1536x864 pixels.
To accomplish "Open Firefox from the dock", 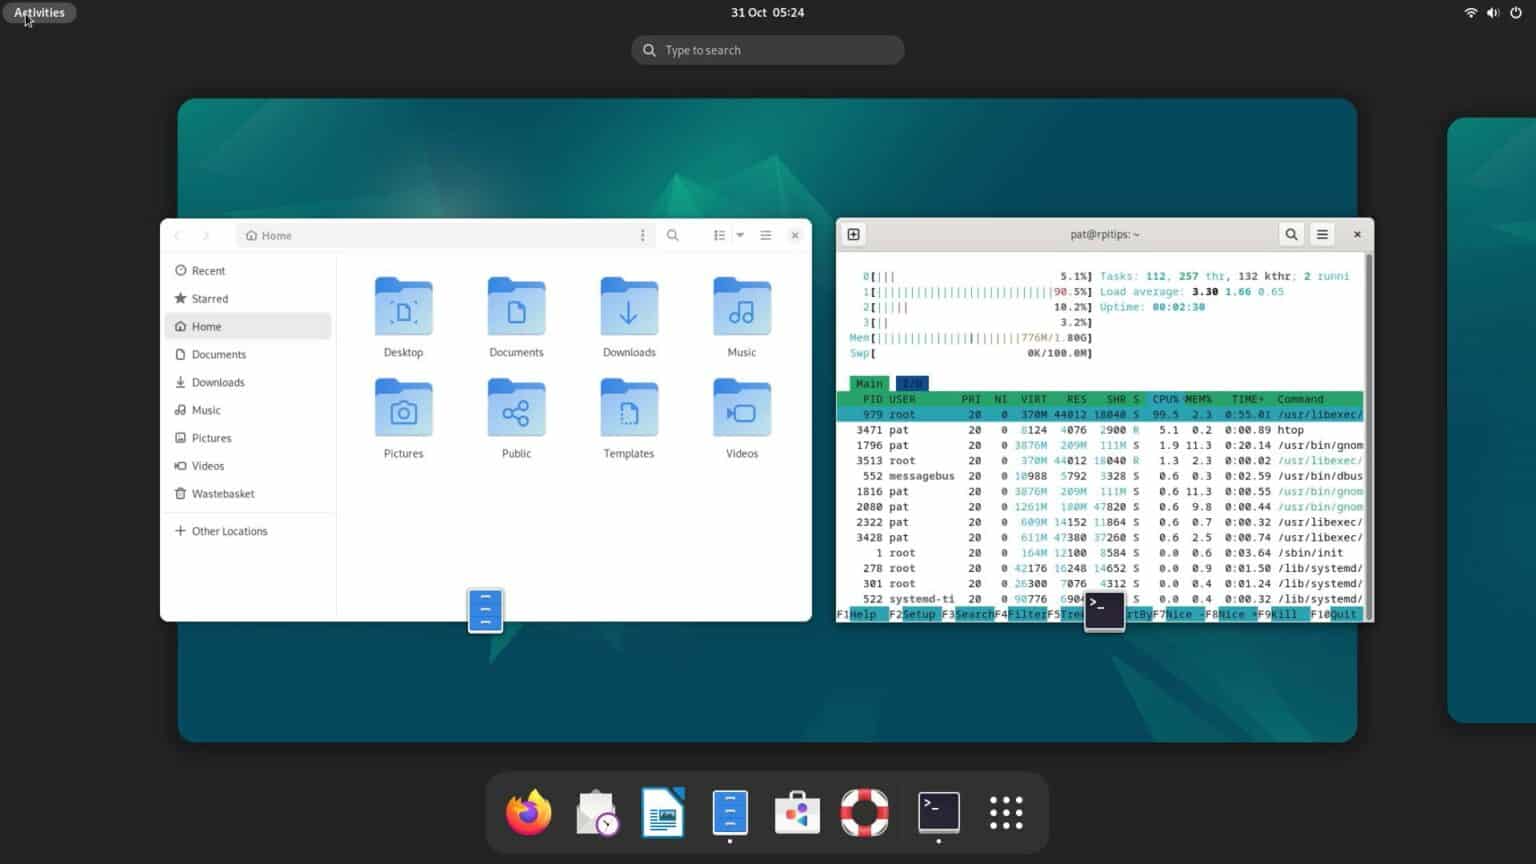I will point(528,813).
